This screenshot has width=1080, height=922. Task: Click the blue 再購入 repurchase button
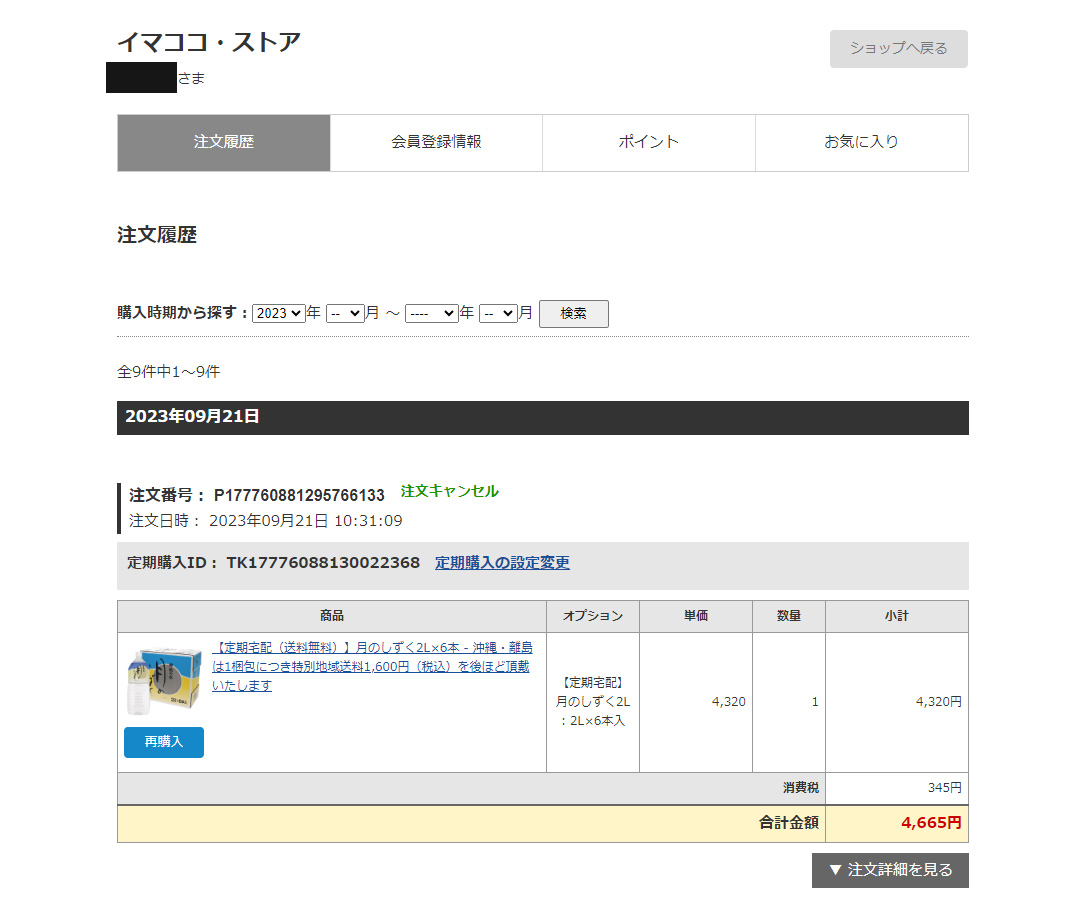click(163, 742)
